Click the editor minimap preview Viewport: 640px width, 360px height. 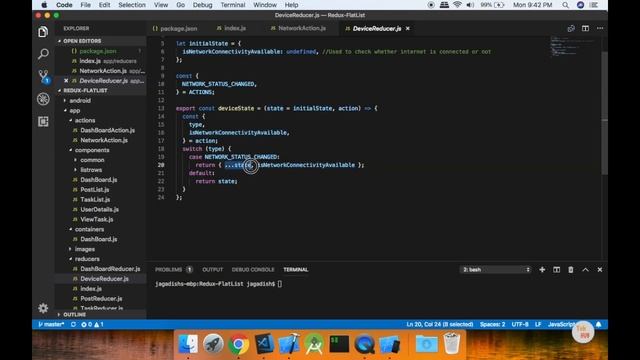pyautogui.click(x=573, y=46)
